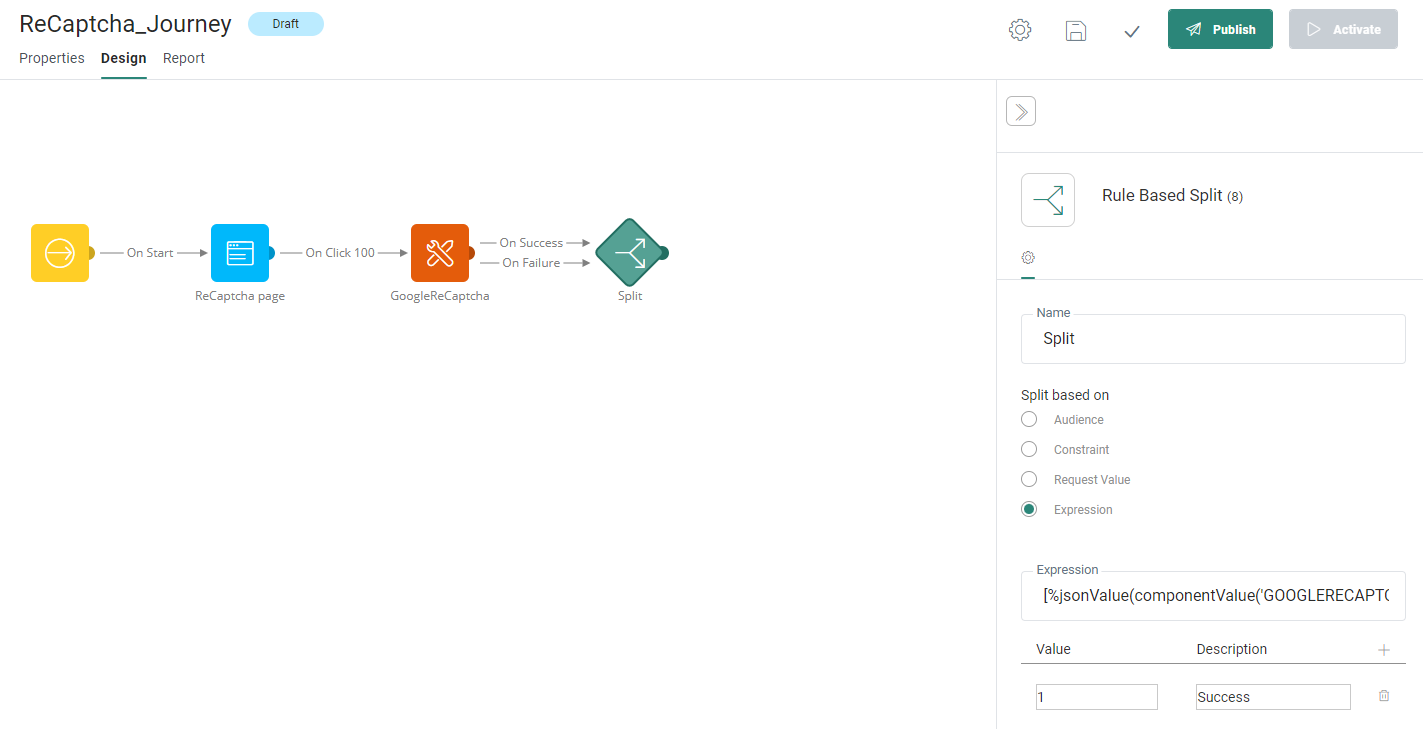Delete the Success value row
The image size is (1423, 729).
point(1384,696)
